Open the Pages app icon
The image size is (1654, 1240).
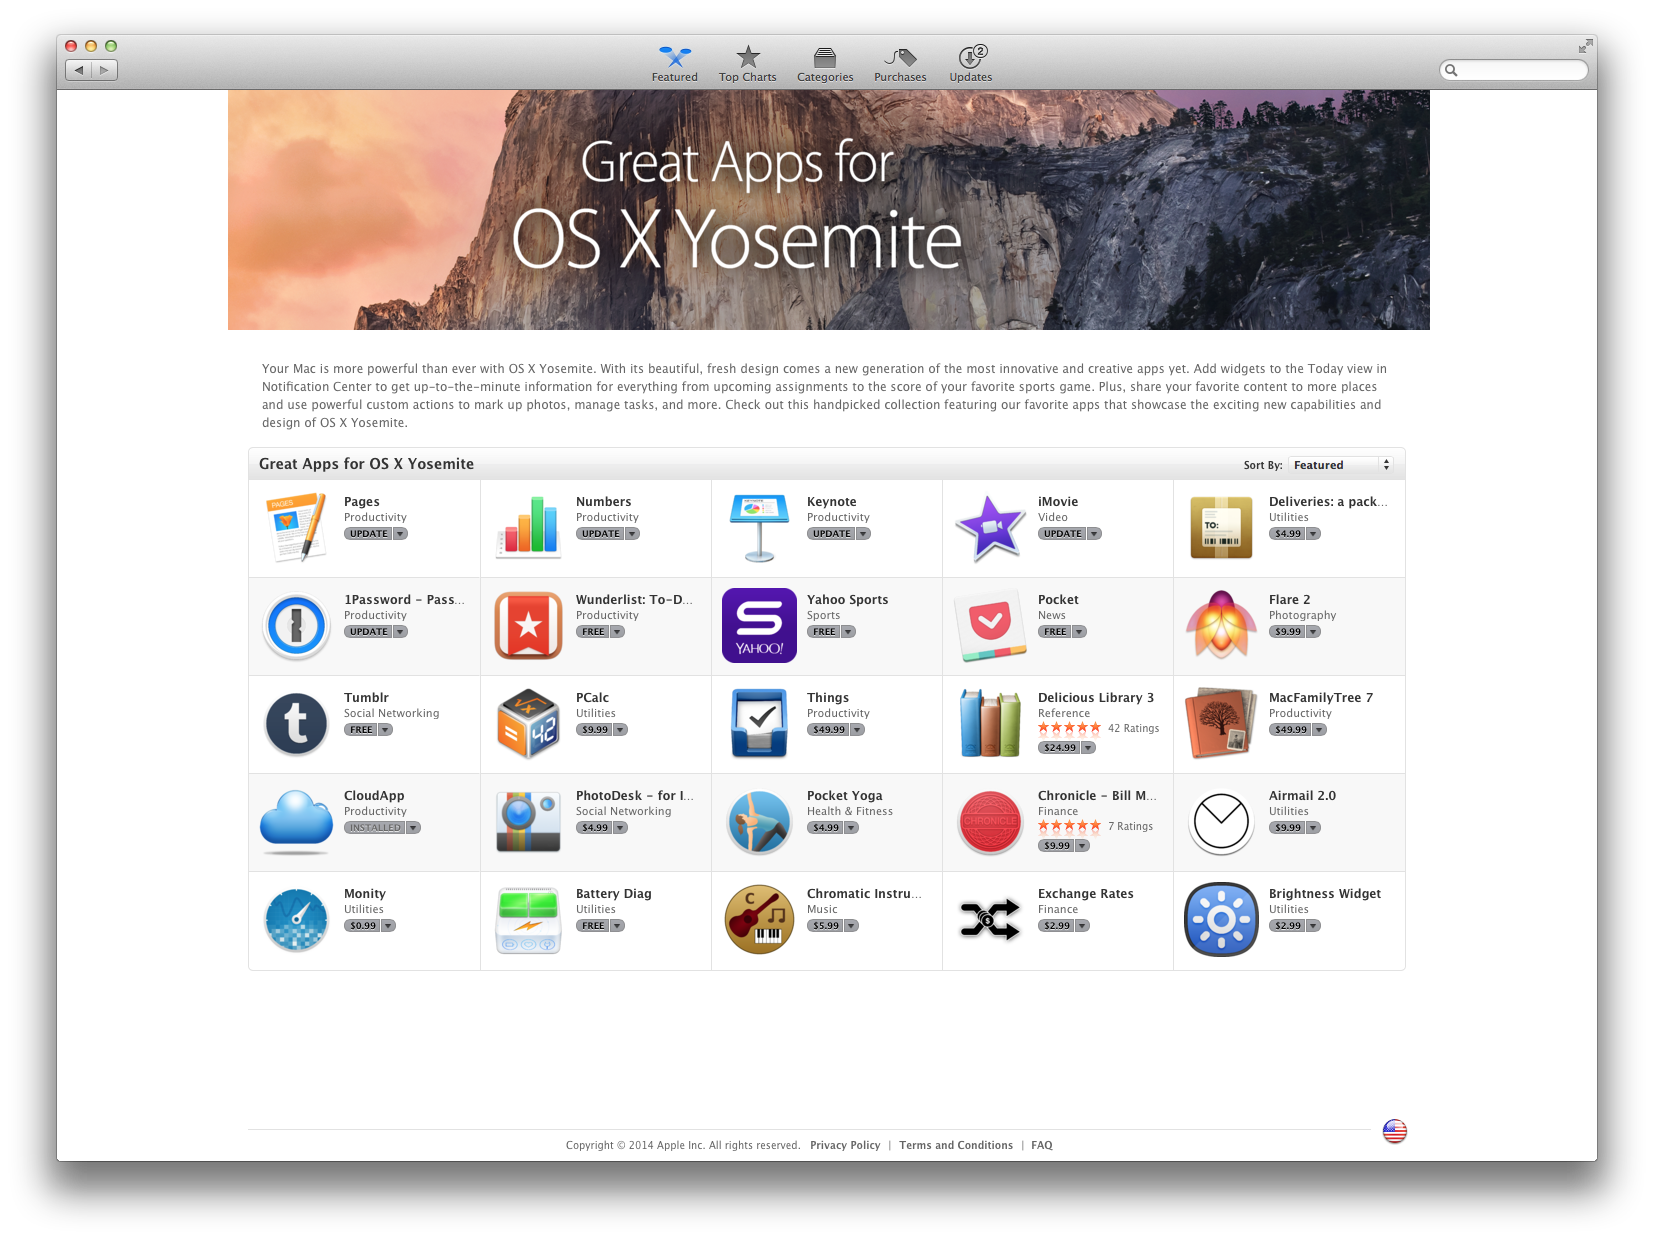click(x=297, y=527)
